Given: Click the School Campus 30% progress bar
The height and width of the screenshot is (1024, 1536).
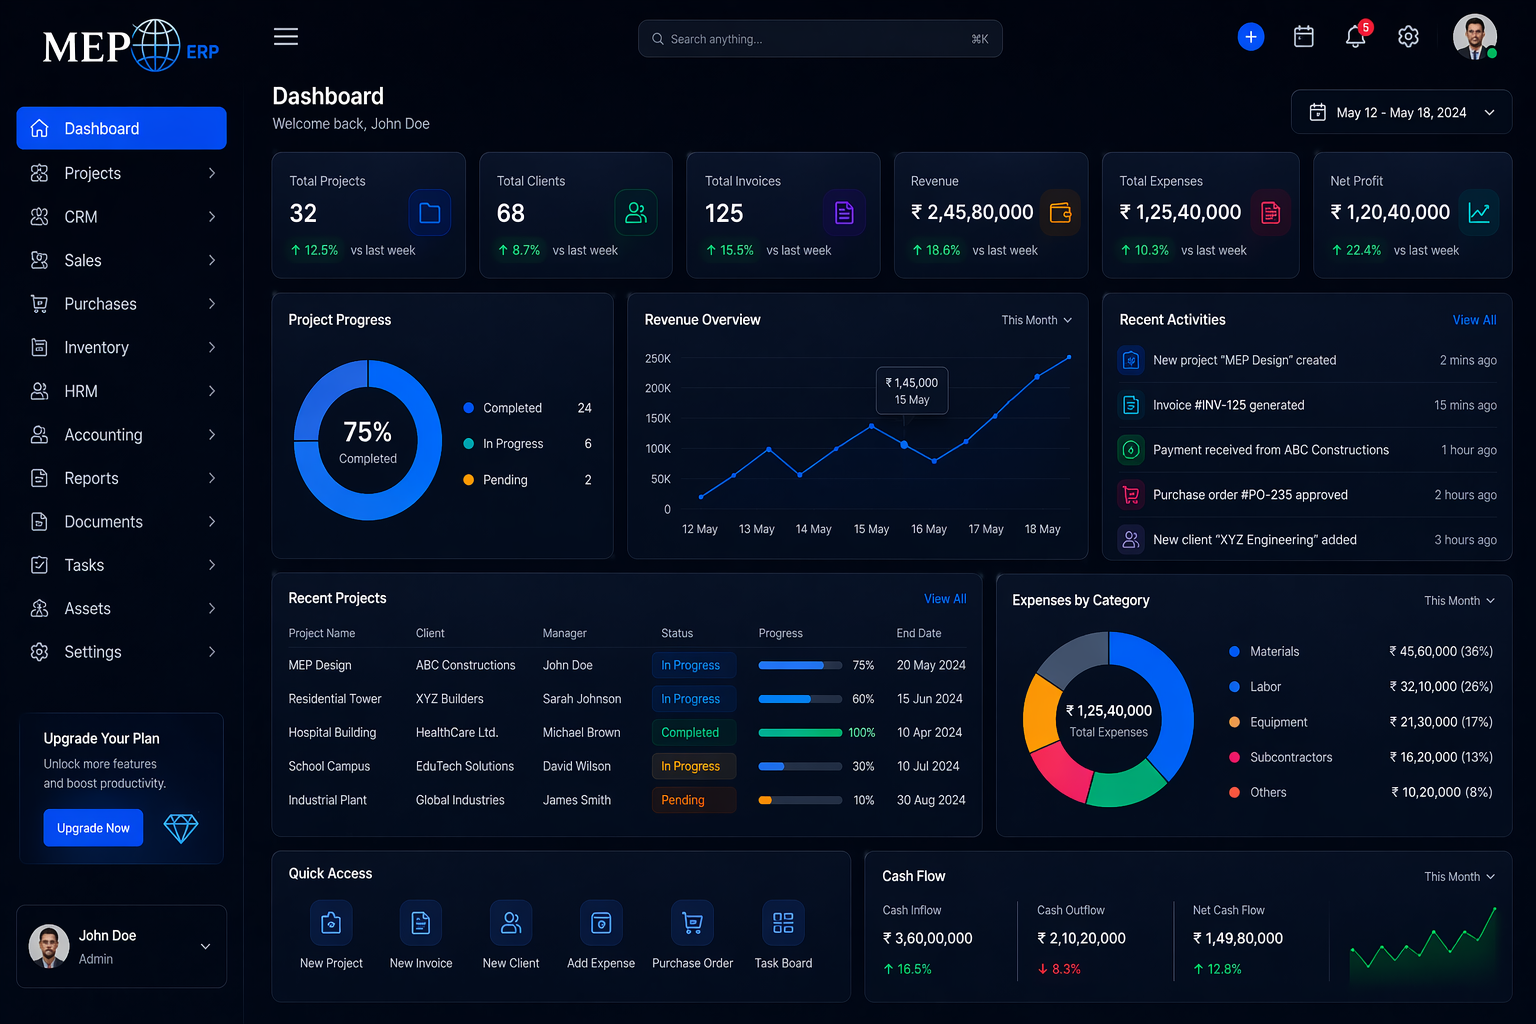Looking at the screenshot, I should coord(800,766).
